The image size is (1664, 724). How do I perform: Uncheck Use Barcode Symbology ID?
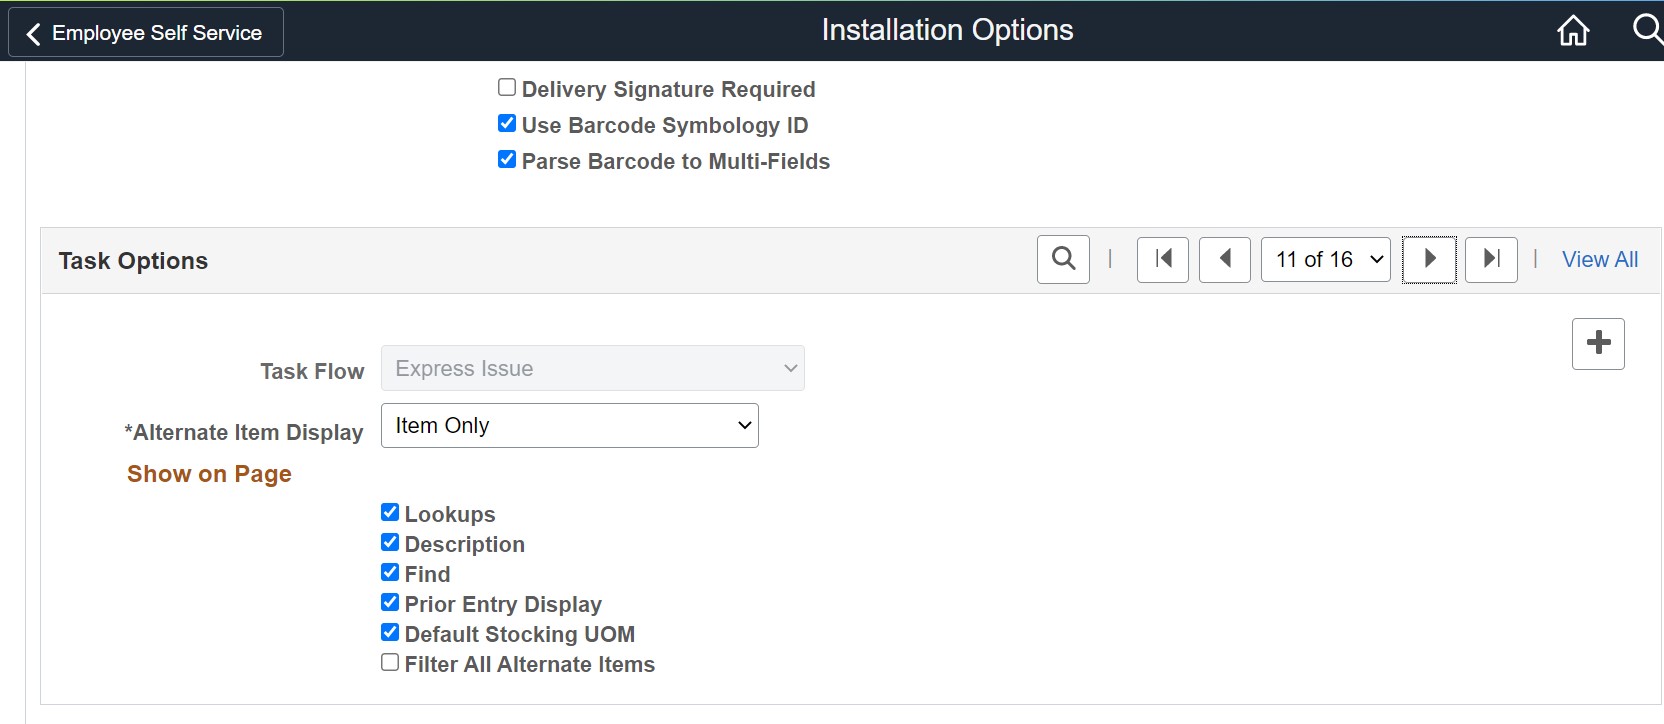pos(507,124)
